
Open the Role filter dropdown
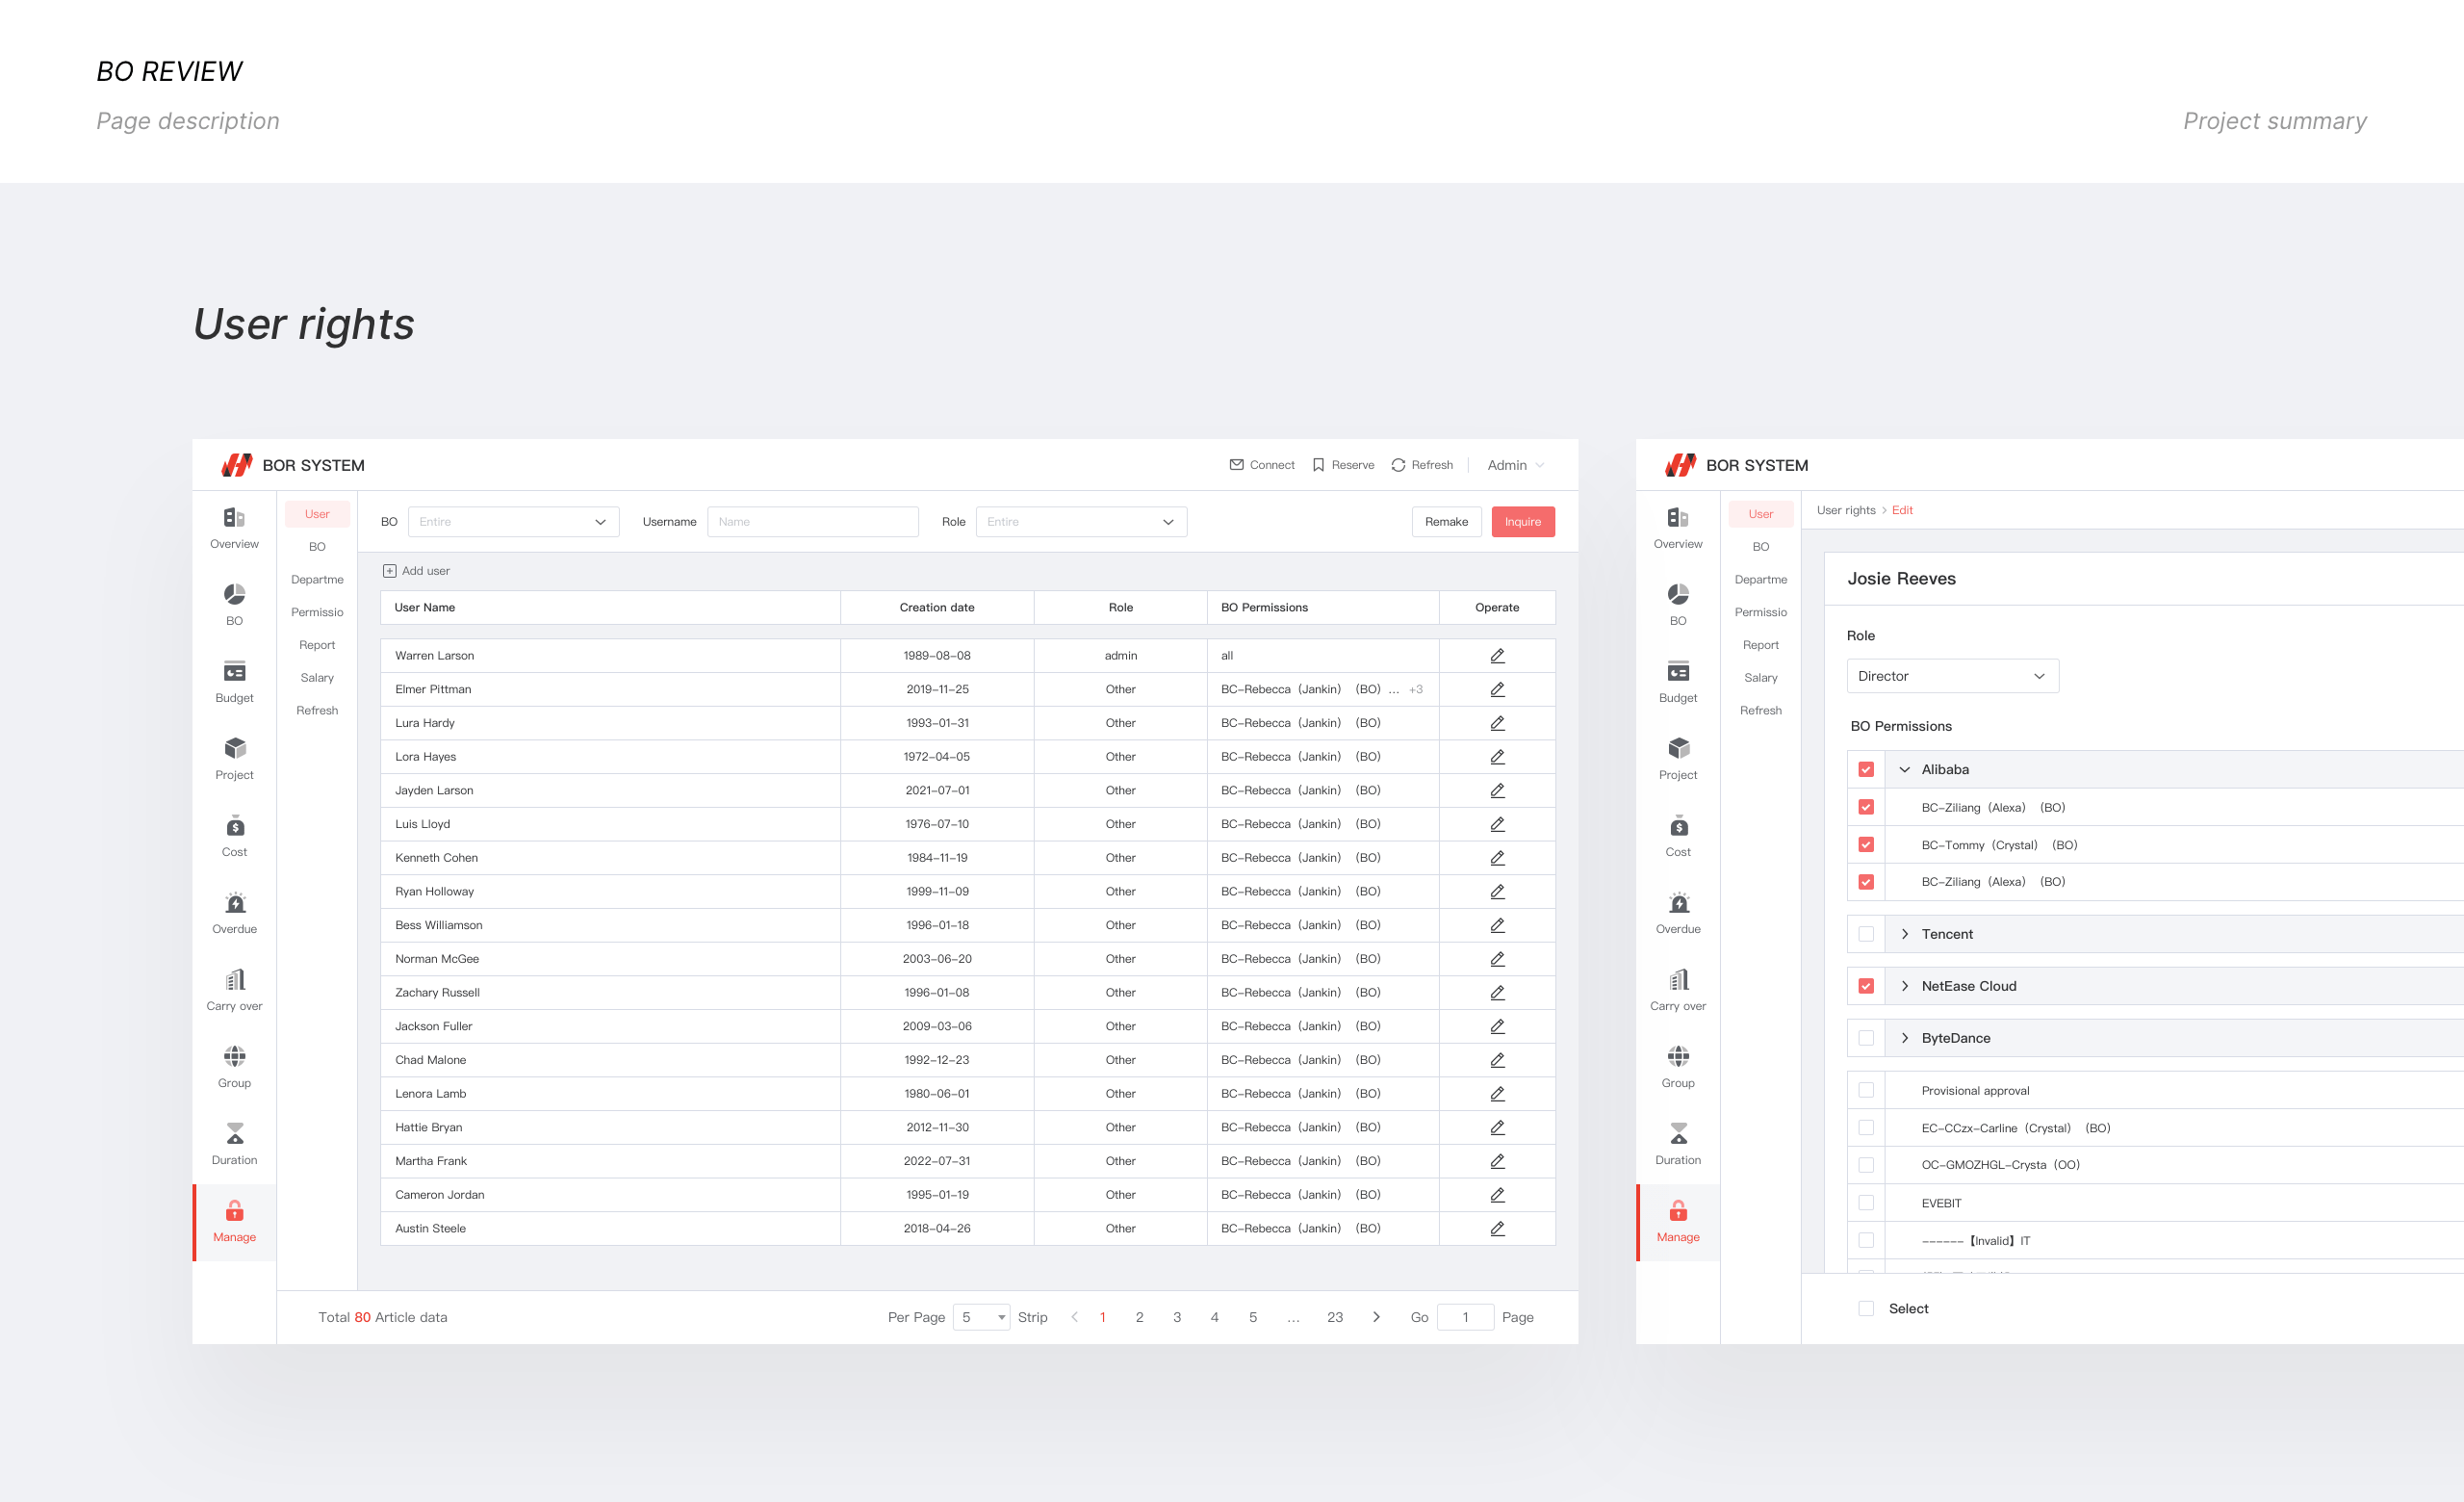[x=1081, y=522]
